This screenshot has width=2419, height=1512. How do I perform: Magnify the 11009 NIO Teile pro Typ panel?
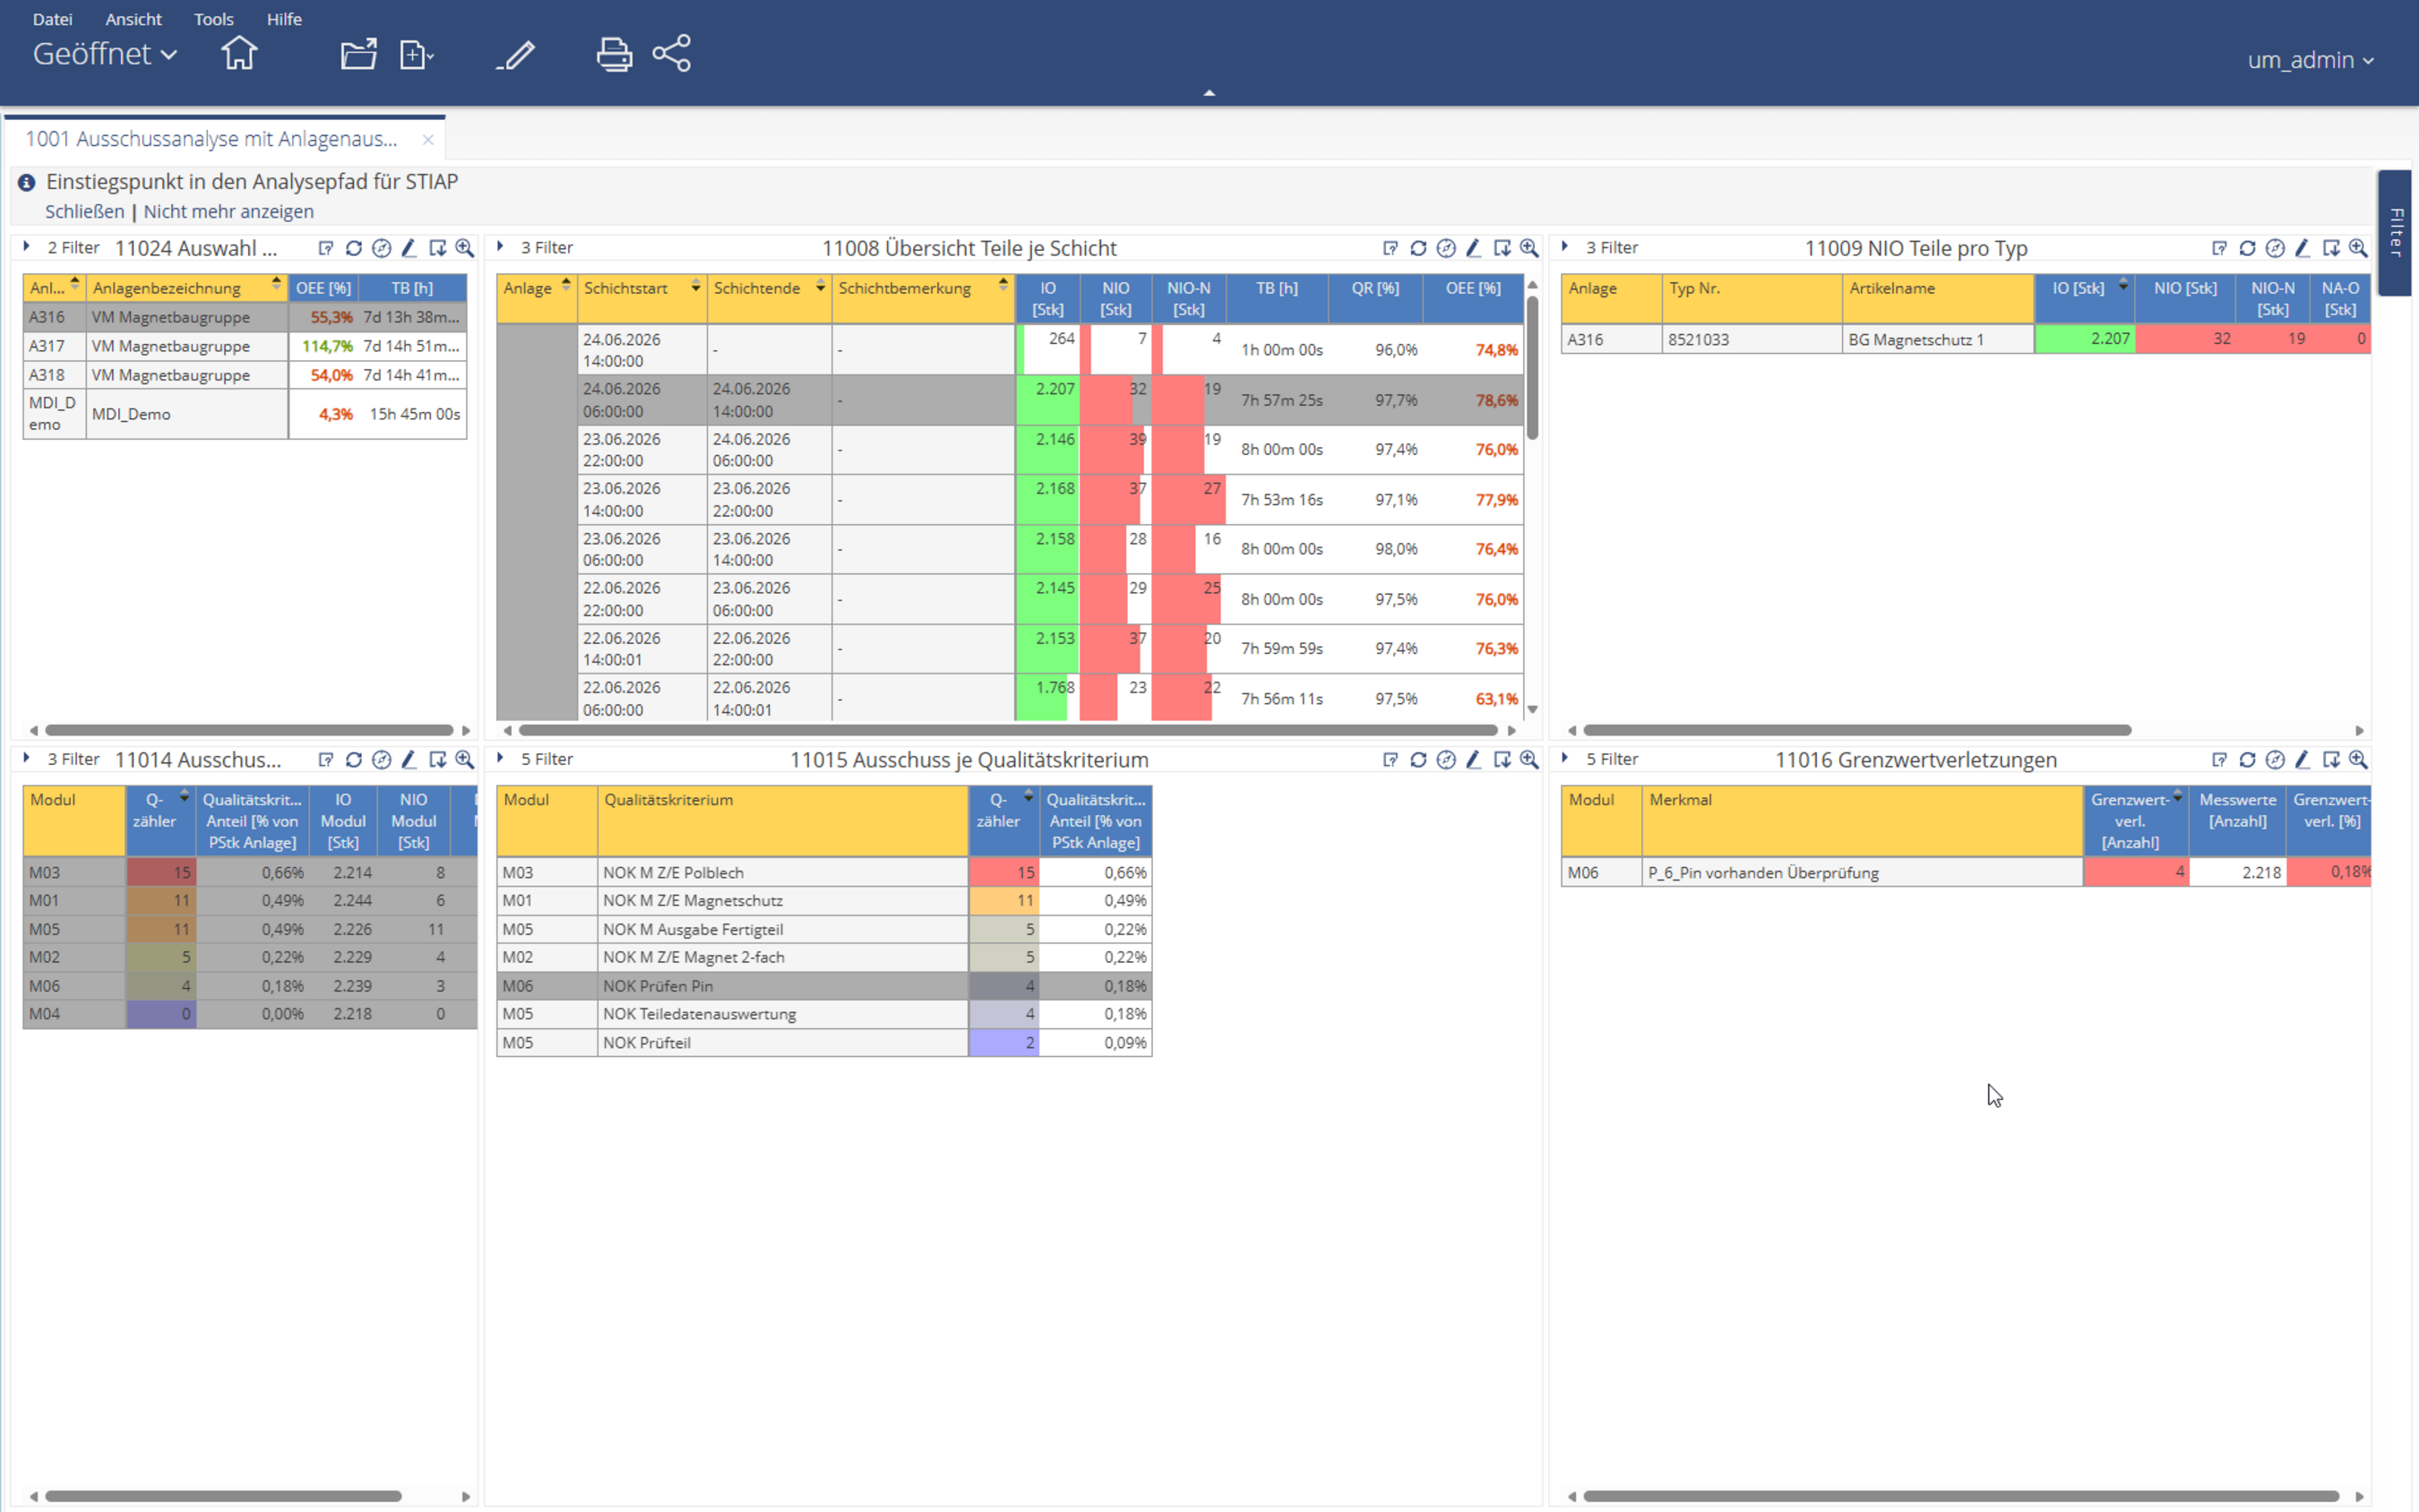2358,248
